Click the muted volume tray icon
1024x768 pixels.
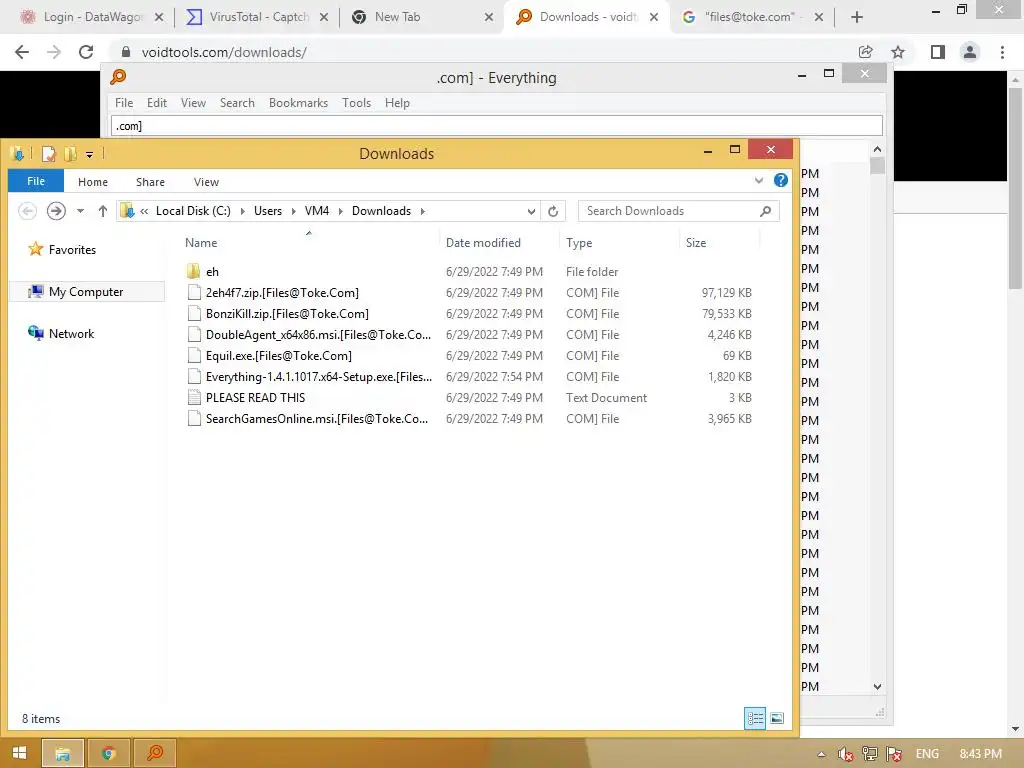click(845, 754)
